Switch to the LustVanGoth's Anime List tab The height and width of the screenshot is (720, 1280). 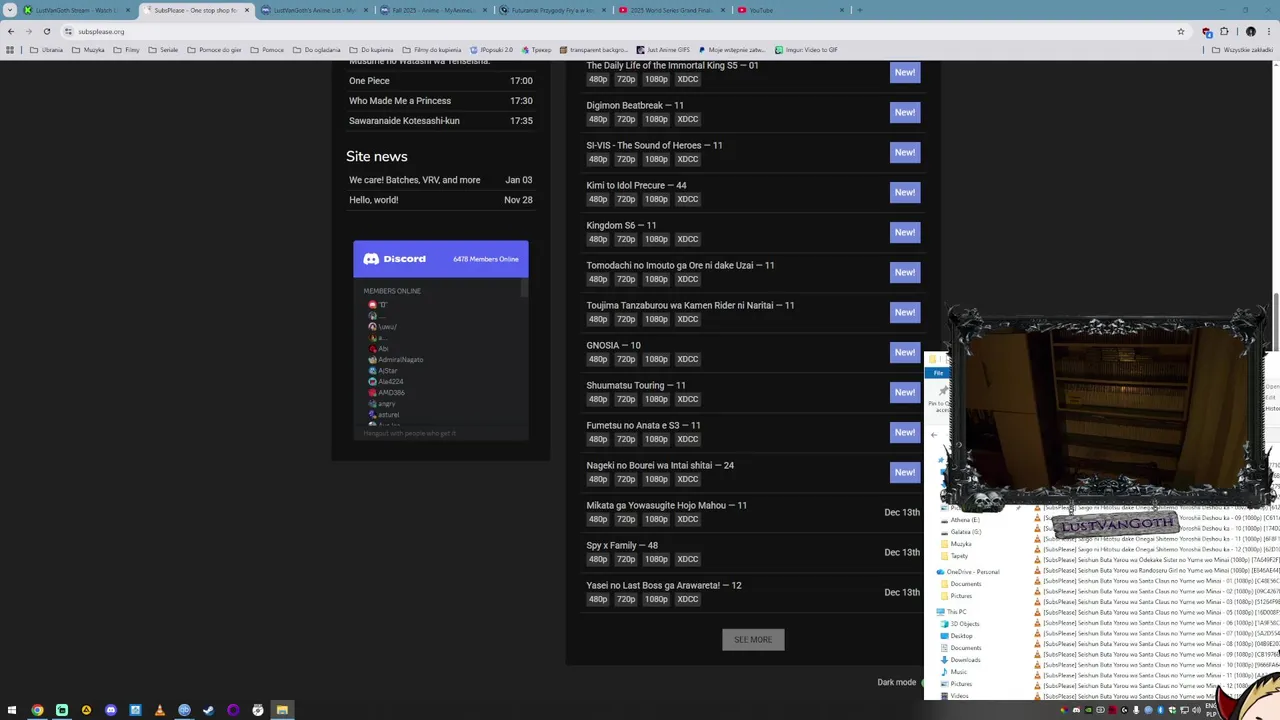tap(314, 10)
